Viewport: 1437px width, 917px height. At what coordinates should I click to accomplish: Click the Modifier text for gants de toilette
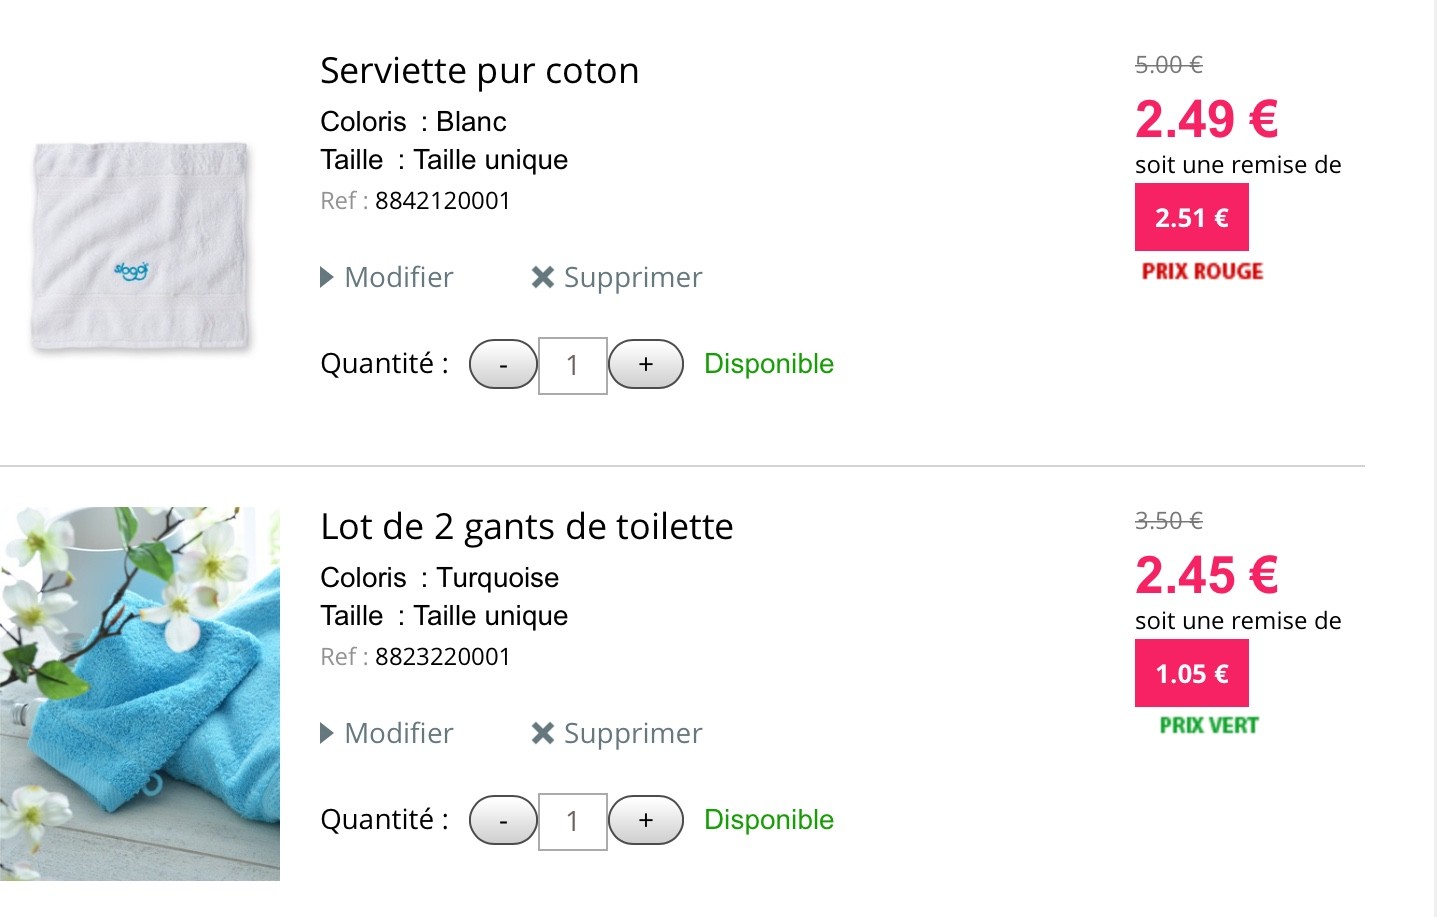tap(399, 733)
